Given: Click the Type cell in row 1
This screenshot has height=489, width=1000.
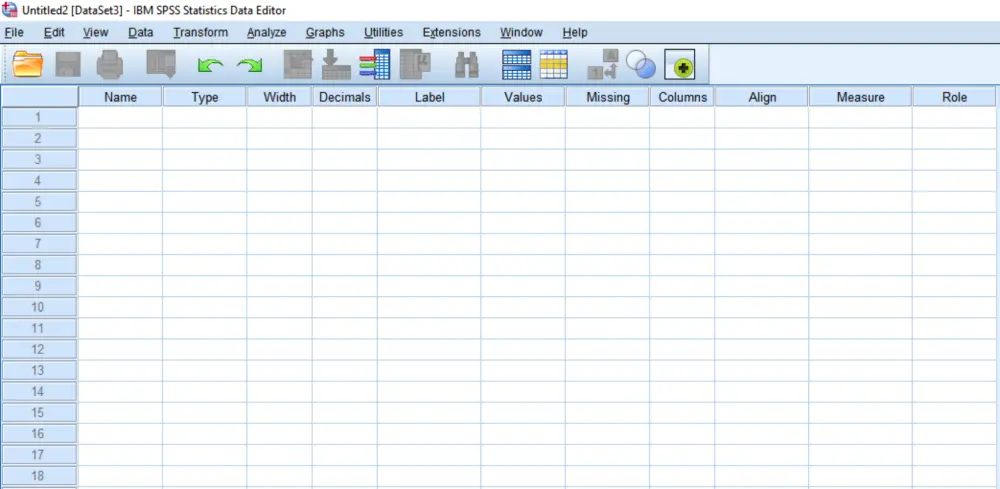Looking at the screenshot, I should click(x=205, y=117).
